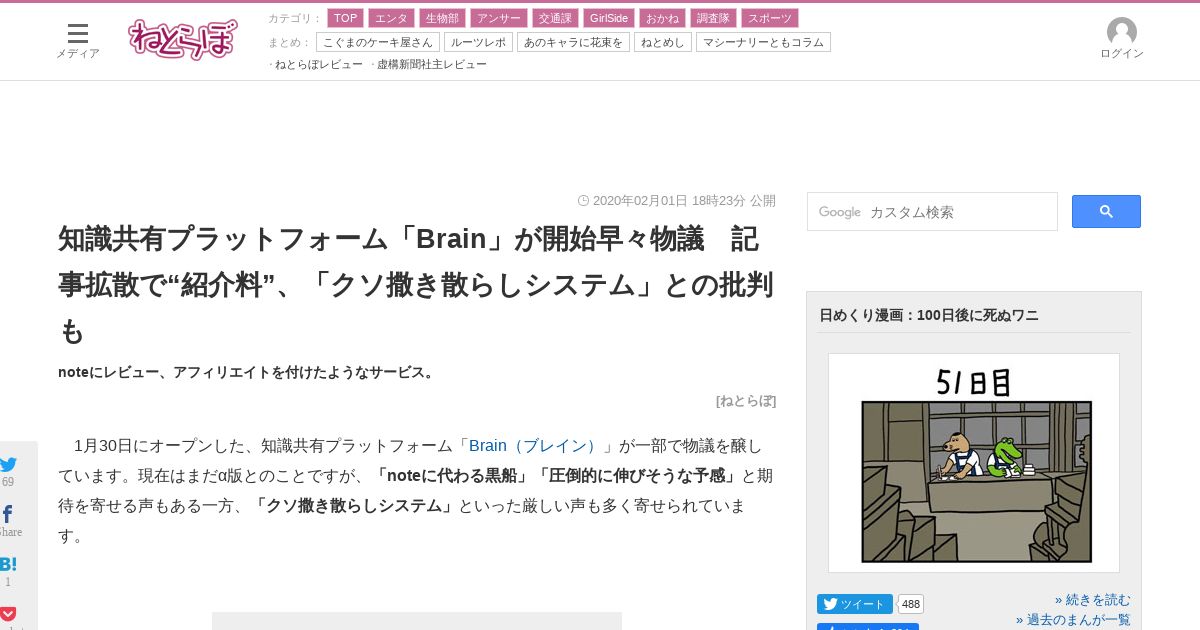Share via Facebook icon in left sidebar

coord(8,514)
